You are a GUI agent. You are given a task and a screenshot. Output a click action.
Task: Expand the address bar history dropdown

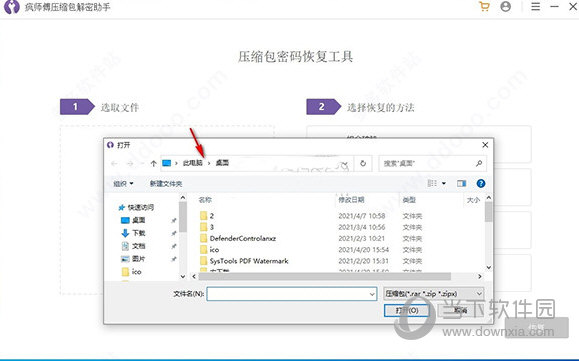344,163
